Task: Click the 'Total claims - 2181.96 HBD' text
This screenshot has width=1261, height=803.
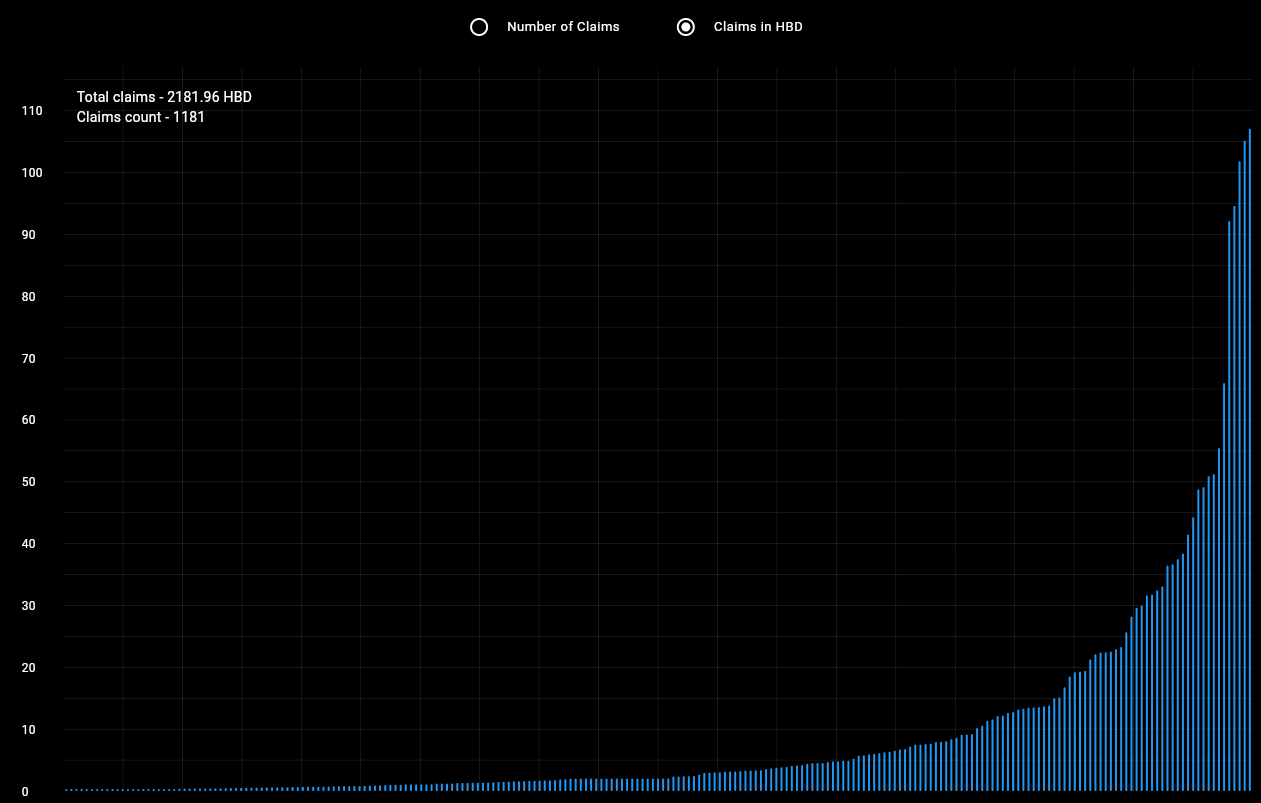Action: tap(164, 97)
